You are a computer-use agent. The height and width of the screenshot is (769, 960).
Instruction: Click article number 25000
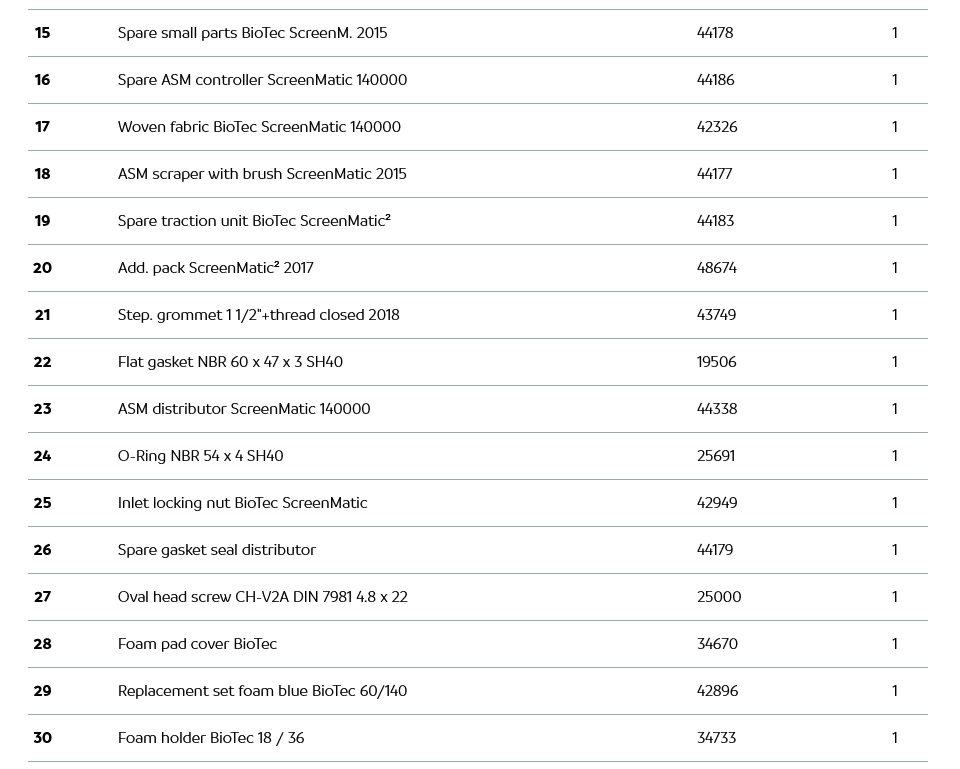(x=719, y=597)
